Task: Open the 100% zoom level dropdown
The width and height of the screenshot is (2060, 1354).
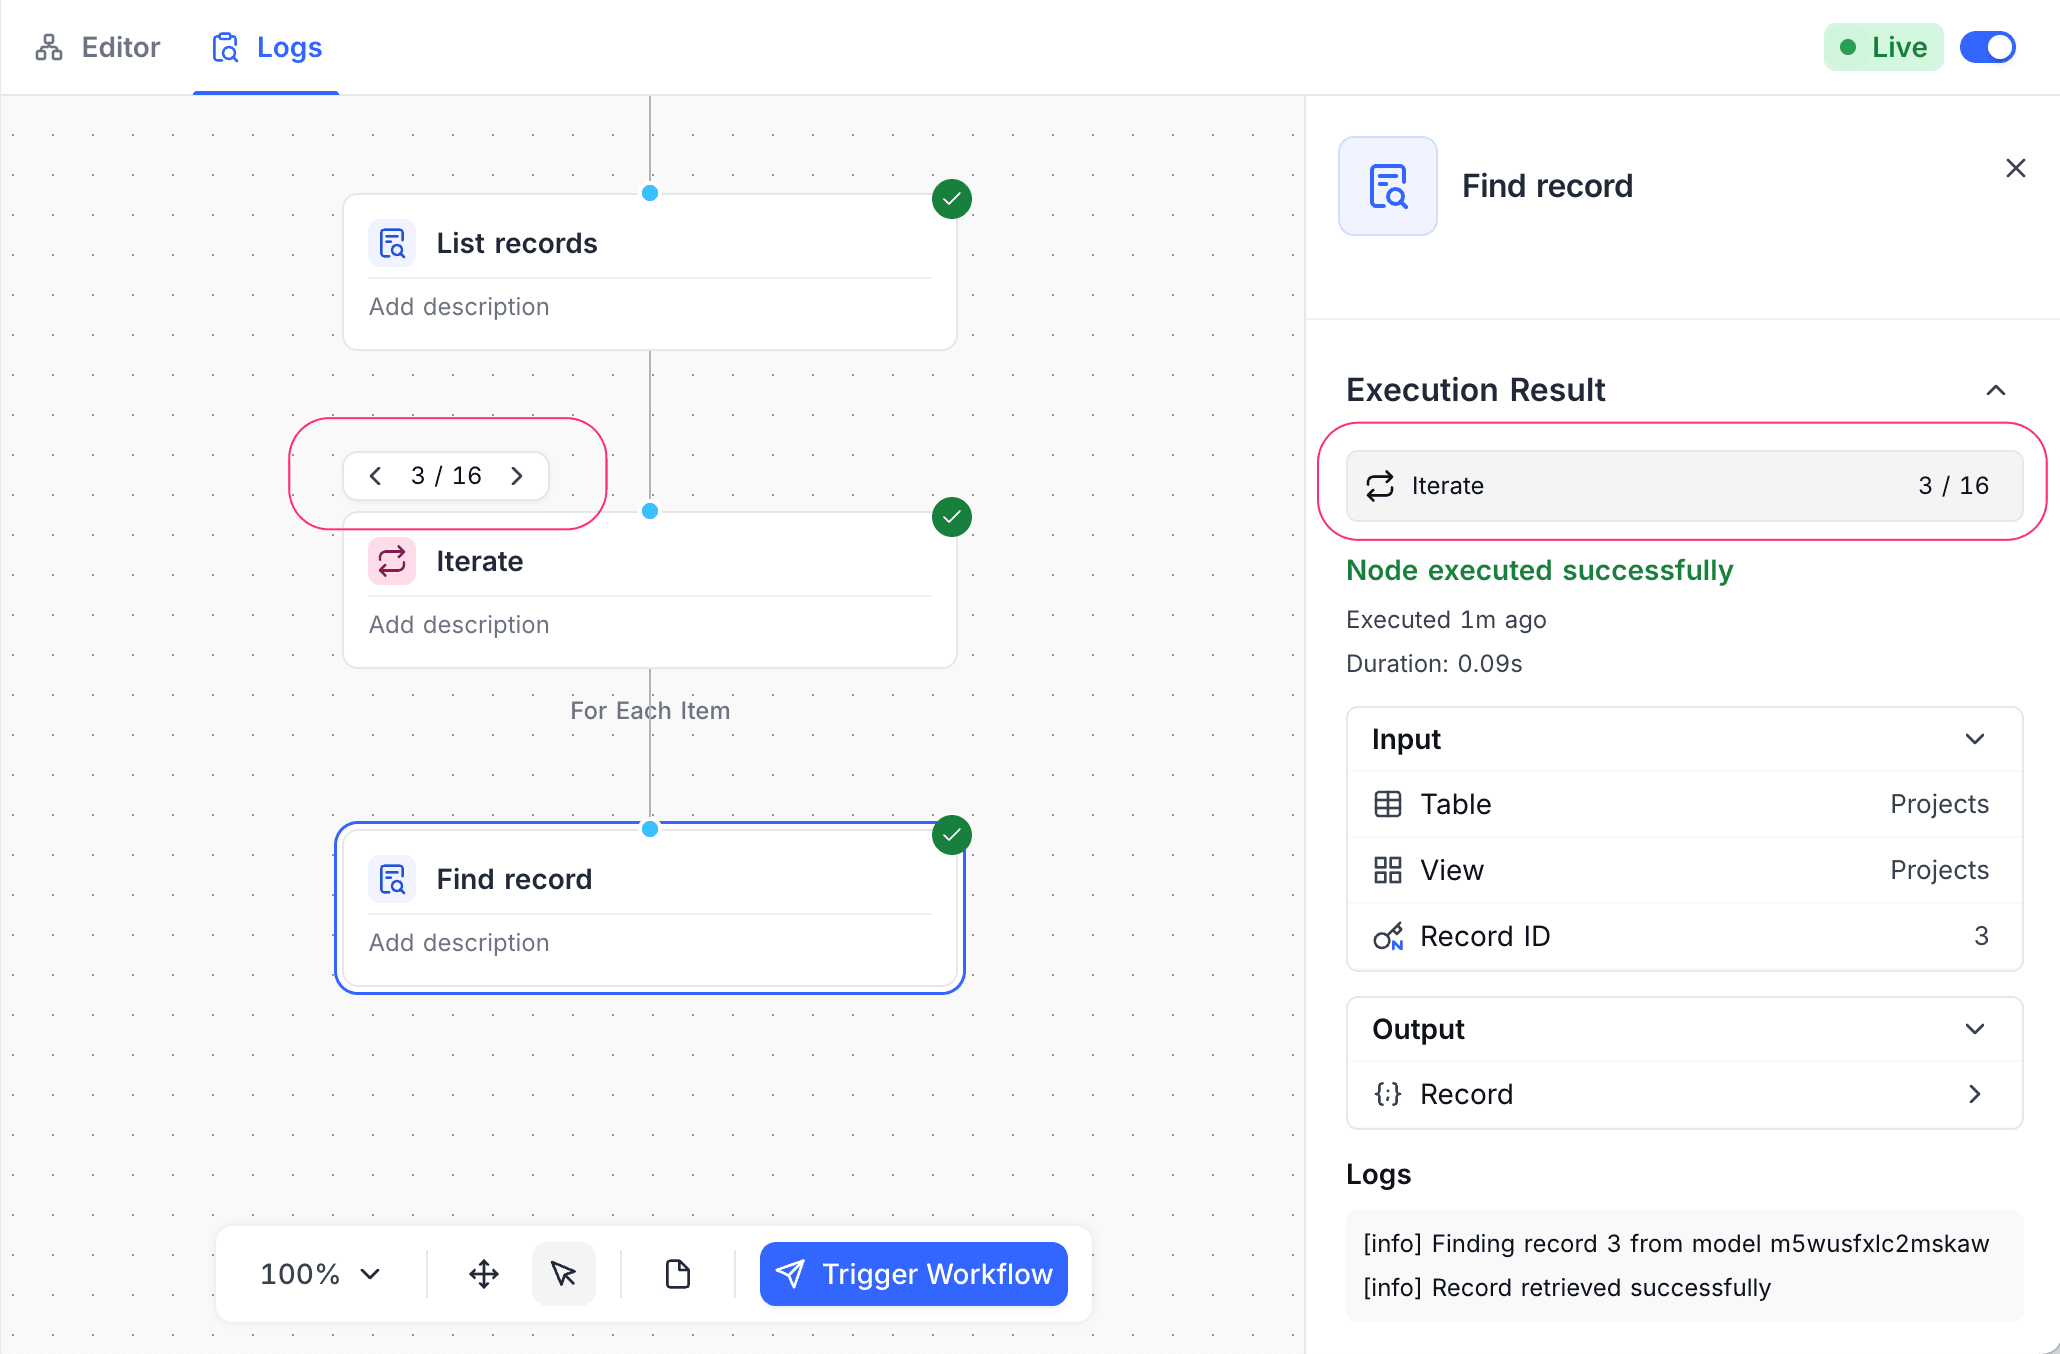Action: click(320, 1273)
